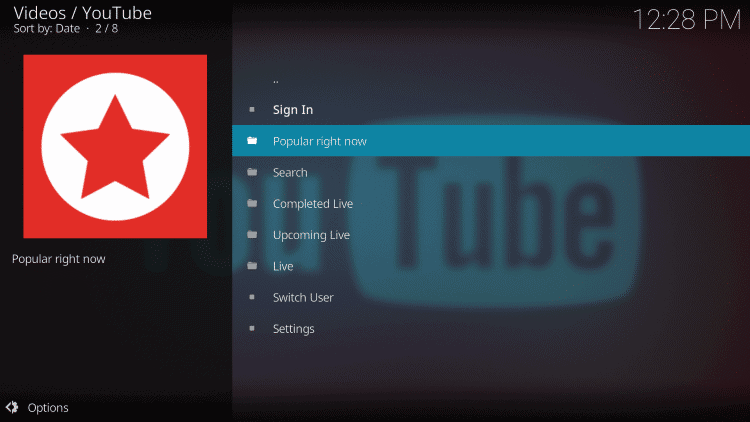Click the bullet icon beside Switch User
The height and width of the screenshot is (422, 750).
252,297
